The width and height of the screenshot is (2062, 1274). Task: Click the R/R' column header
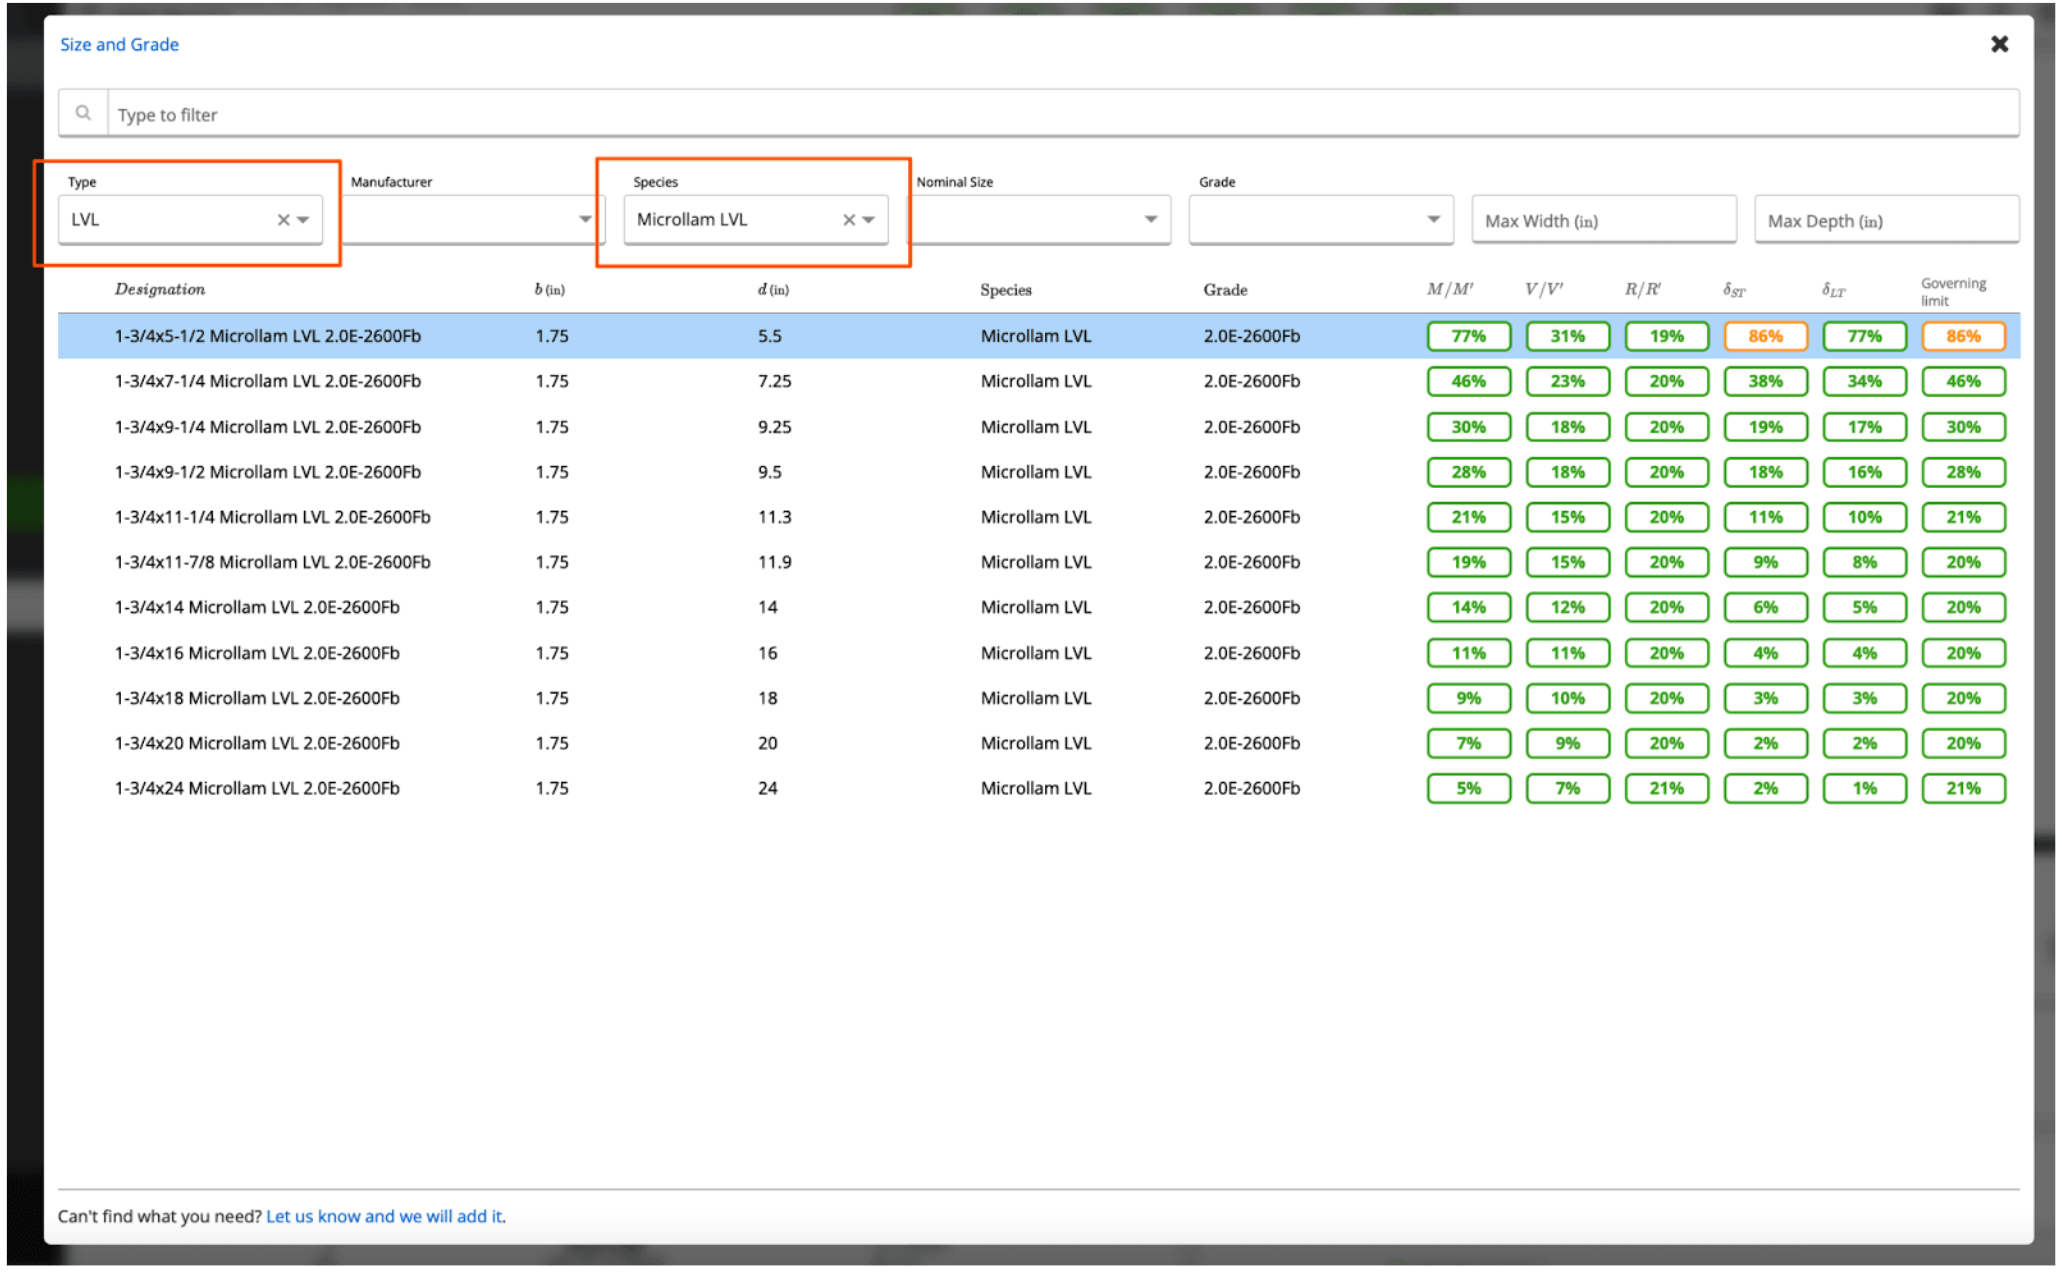click(x=1643, y=289)
